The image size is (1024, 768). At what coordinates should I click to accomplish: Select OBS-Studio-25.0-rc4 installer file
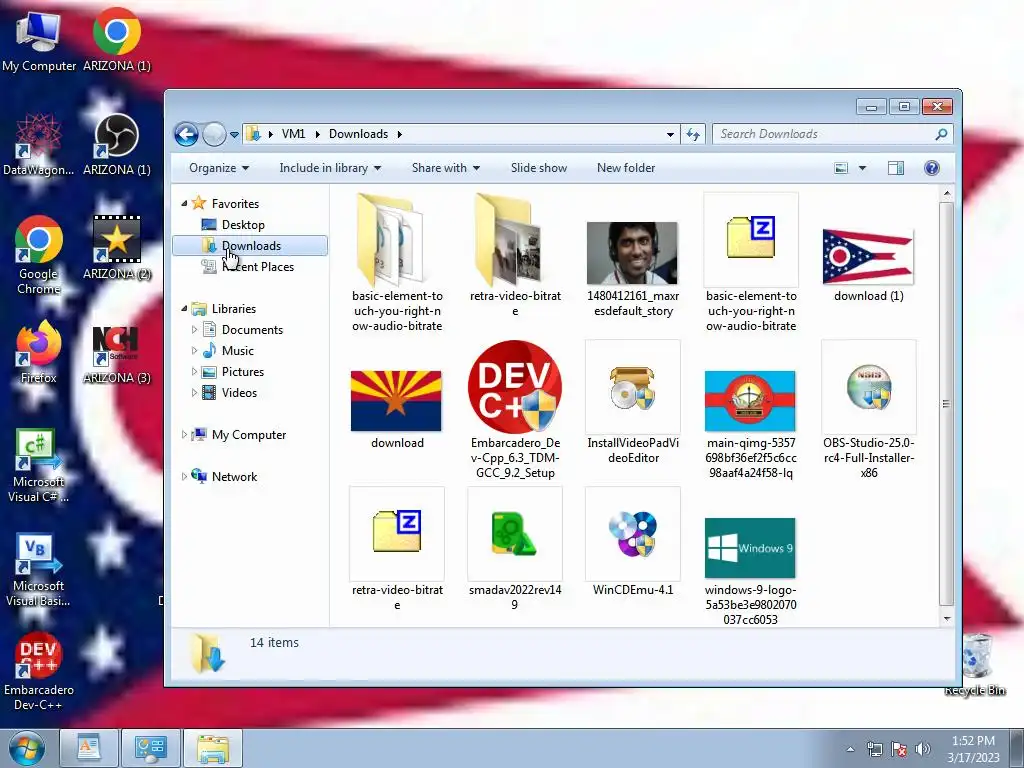(869, 410)
